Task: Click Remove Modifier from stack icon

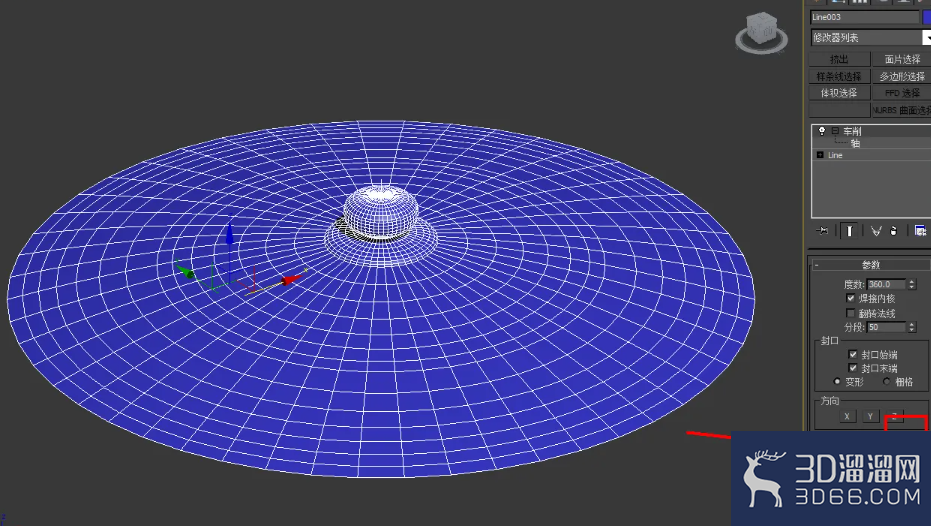Action: coord(894,231)
